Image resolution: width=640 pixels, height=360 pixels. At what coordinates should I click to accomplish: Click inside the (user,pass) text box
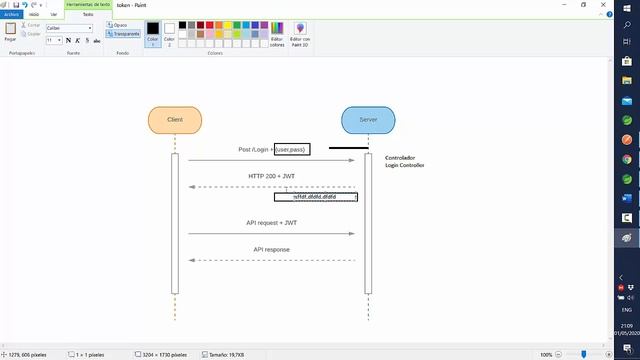click(x=292, y=149)
